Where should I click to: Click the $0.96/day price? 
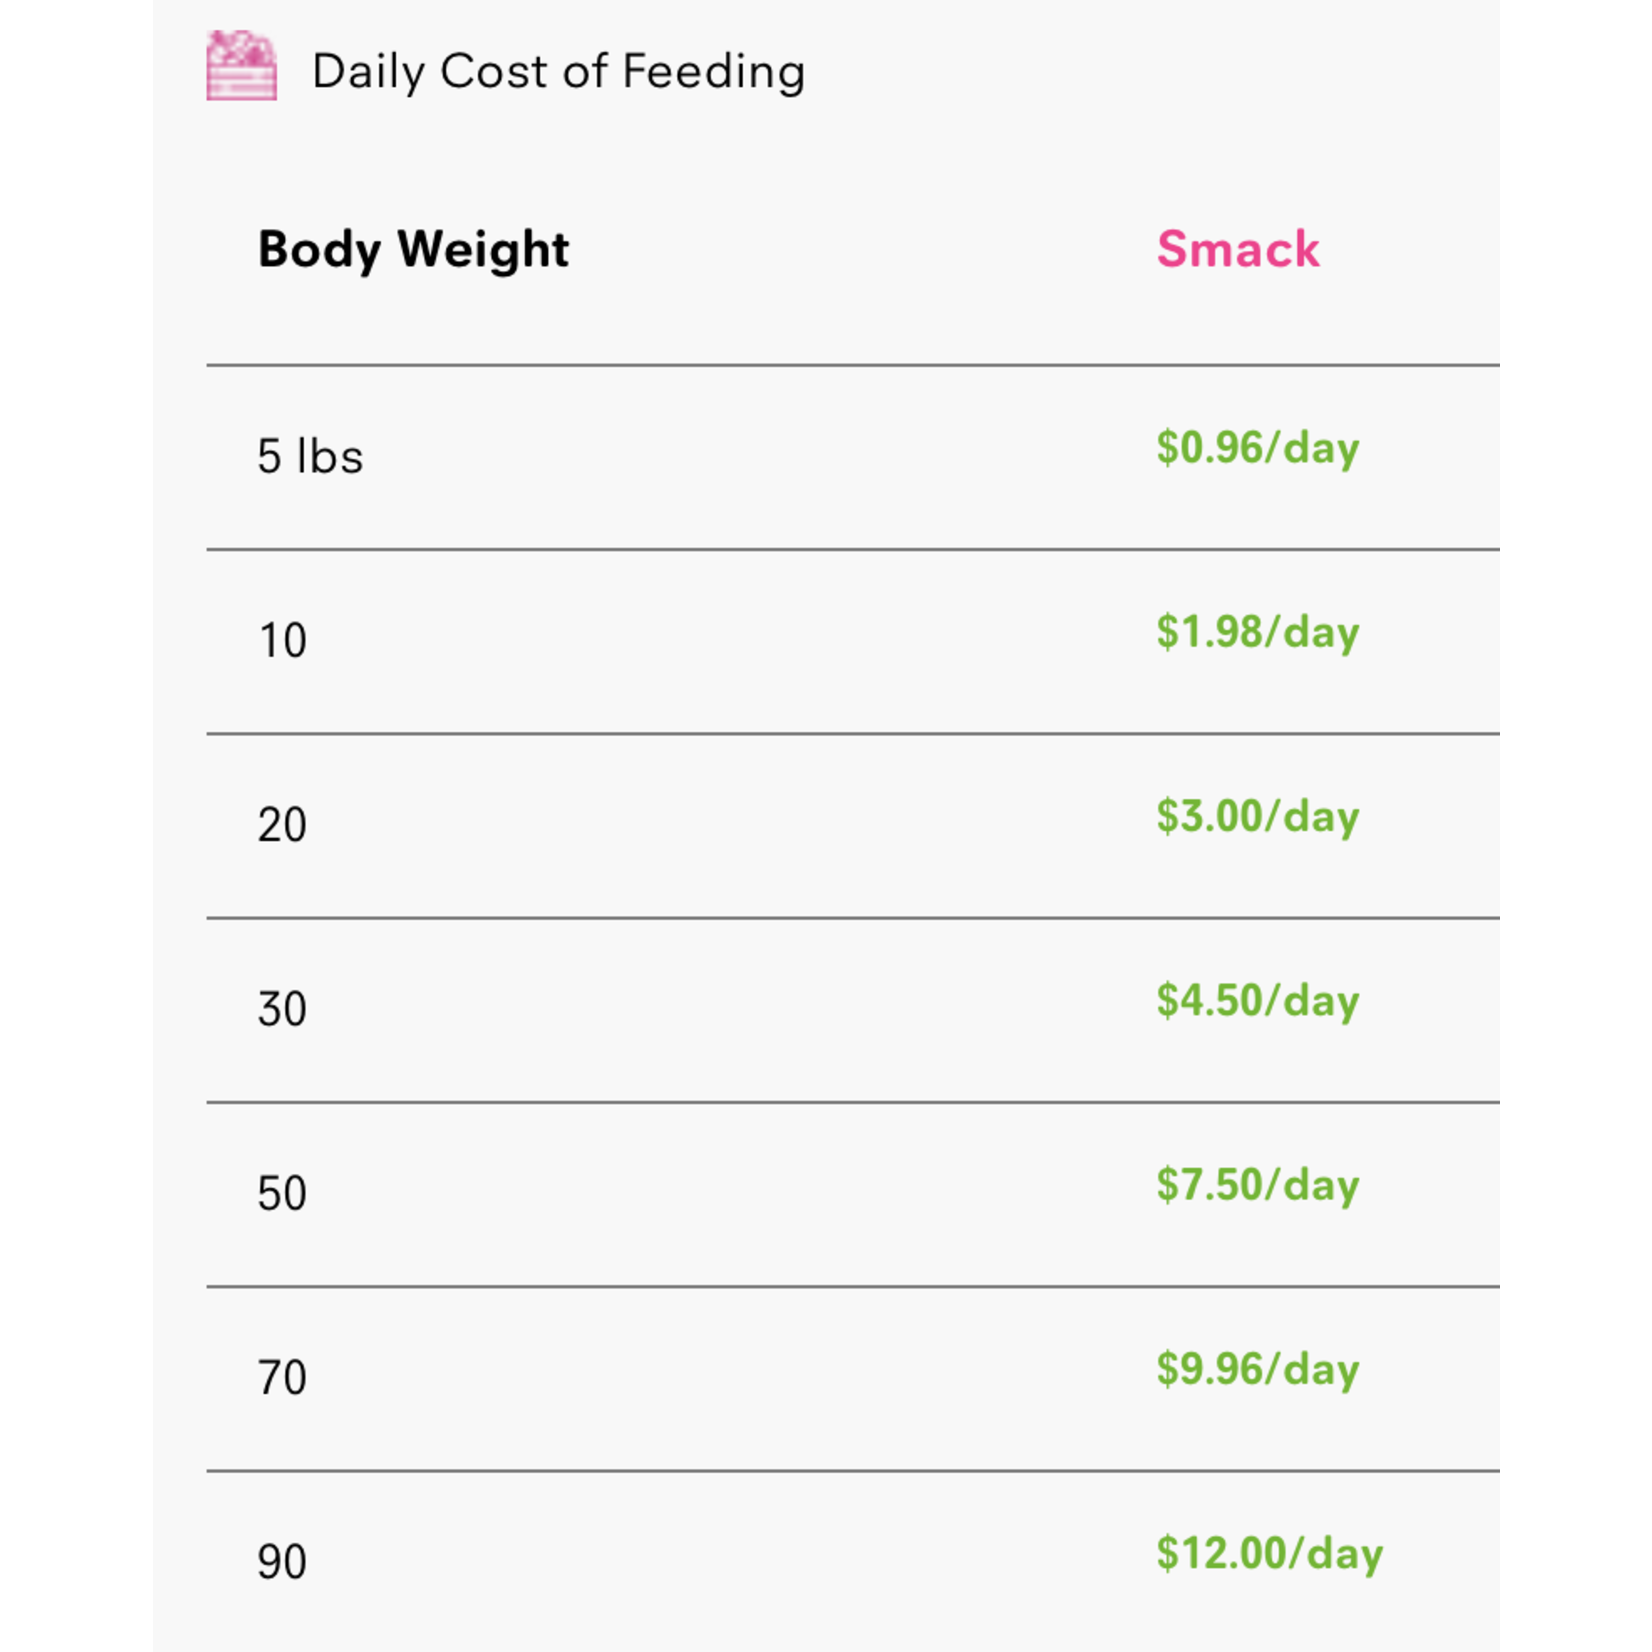point(1258,448)
